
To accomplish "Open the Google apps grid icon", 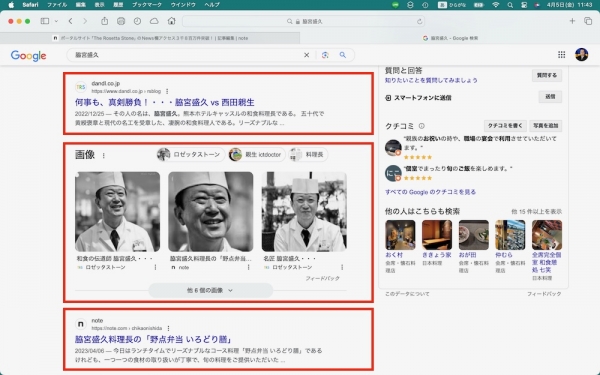I will (x=561, y=55).
